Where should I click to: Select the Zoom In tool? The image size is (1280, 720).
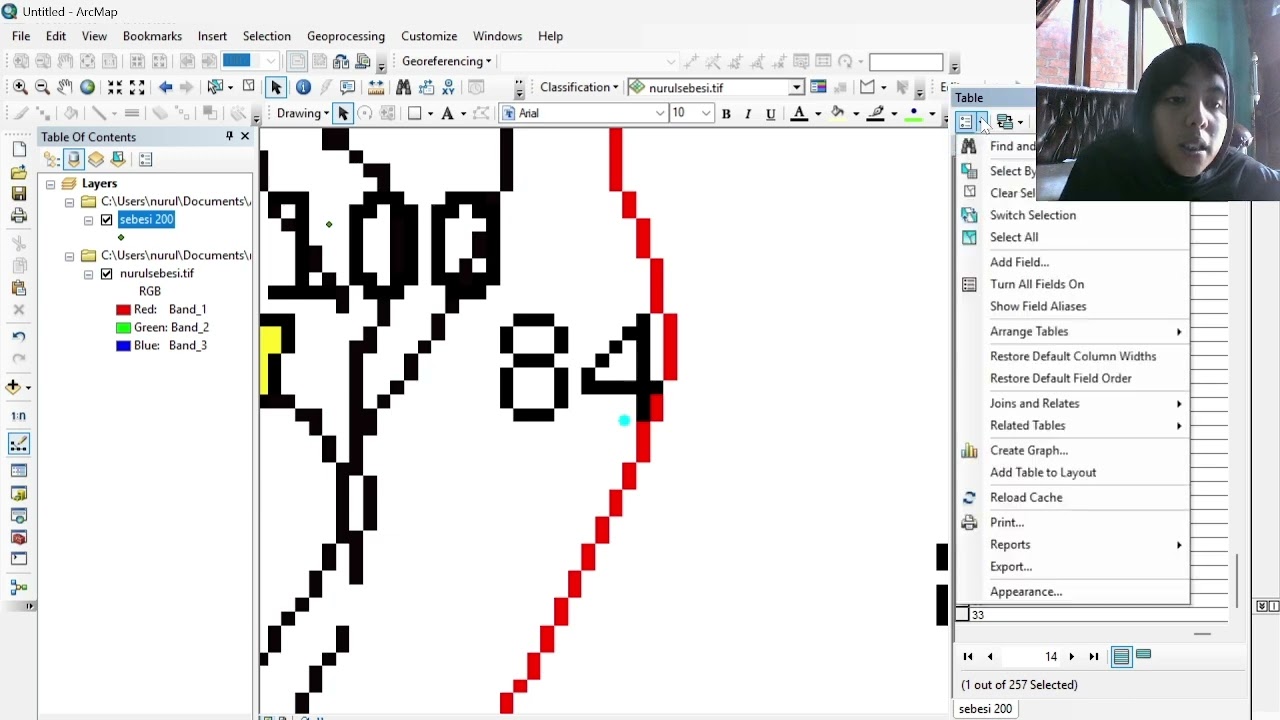coord(20,87)
